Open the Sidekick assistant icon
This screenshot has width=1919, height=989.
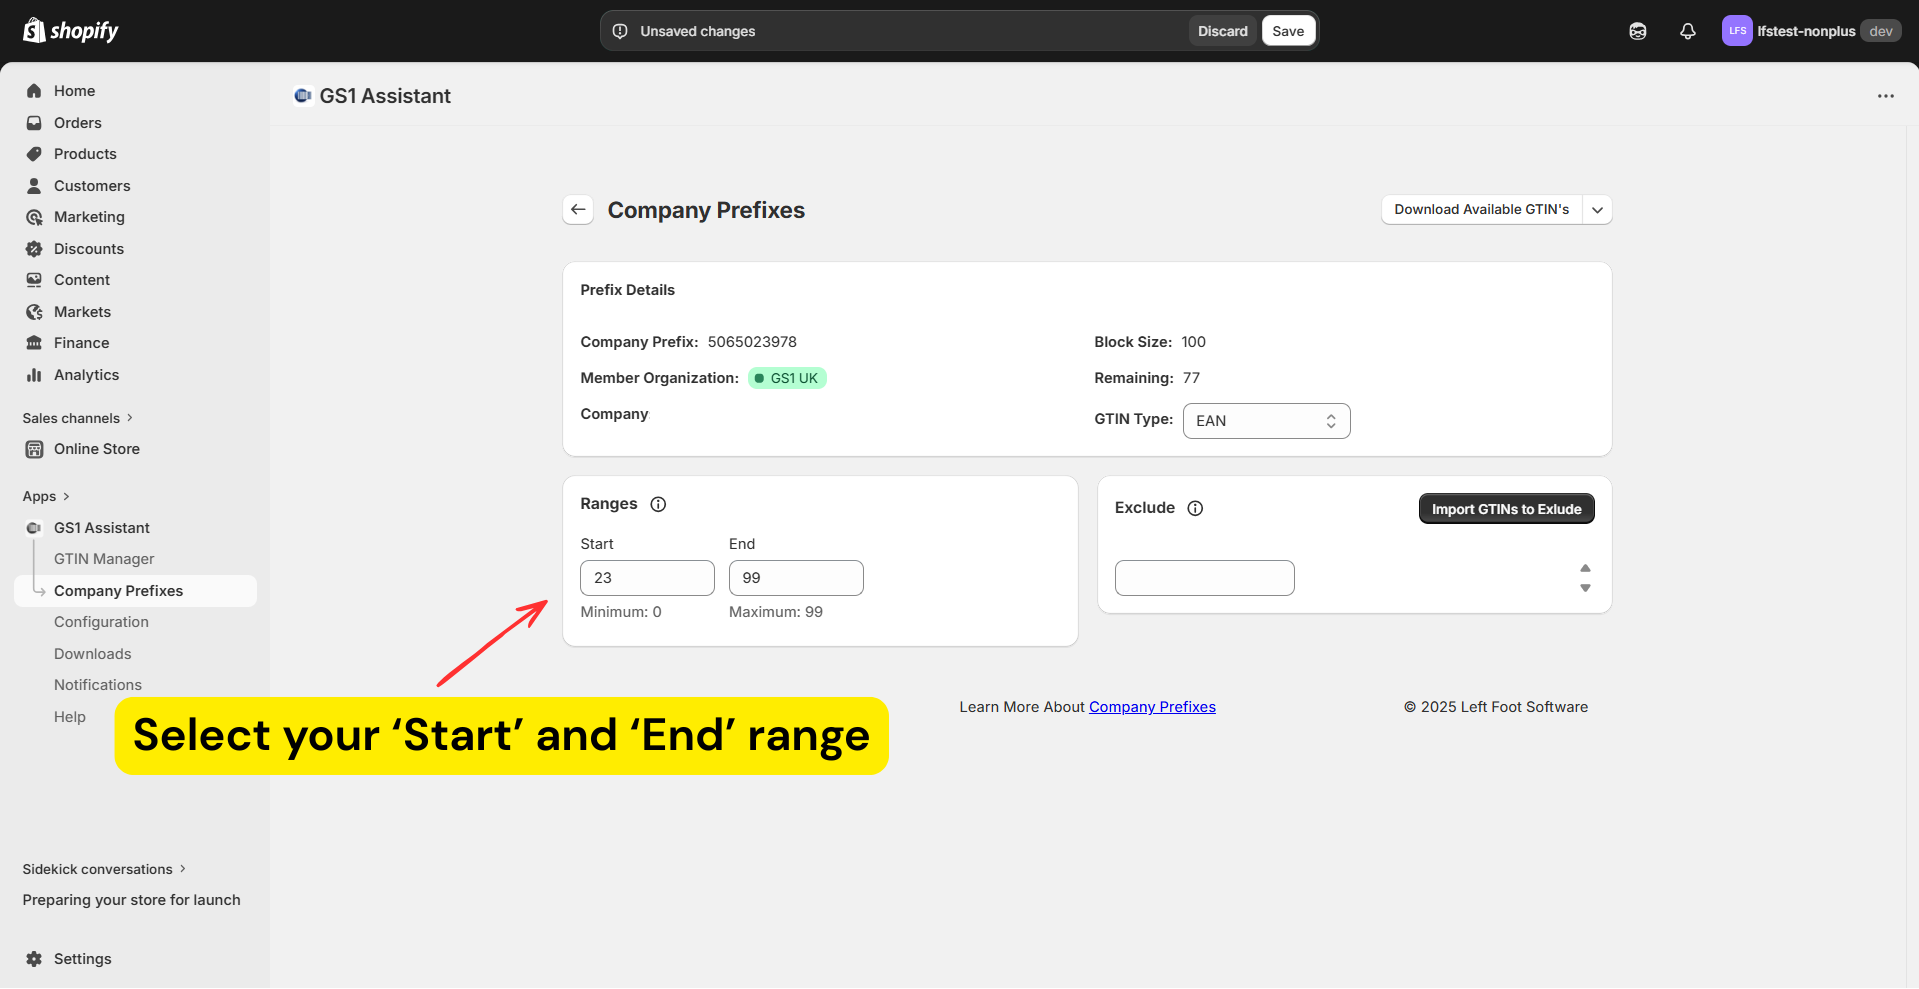(x=1638, y=31)
